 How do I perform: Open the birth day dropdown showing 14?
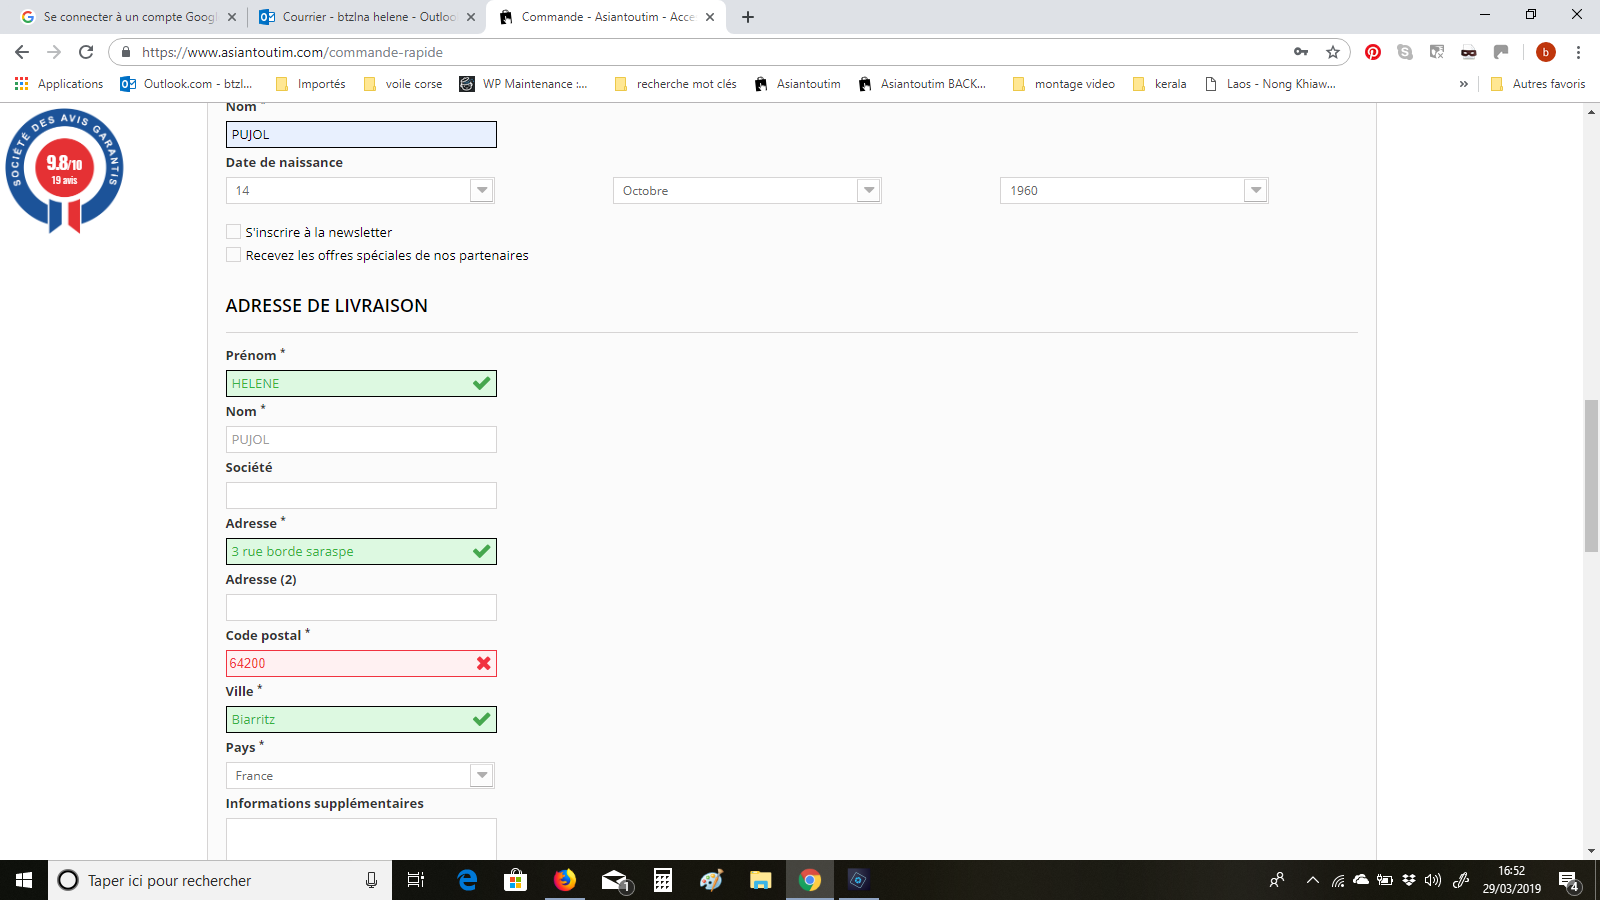click(x=361, y=190)
